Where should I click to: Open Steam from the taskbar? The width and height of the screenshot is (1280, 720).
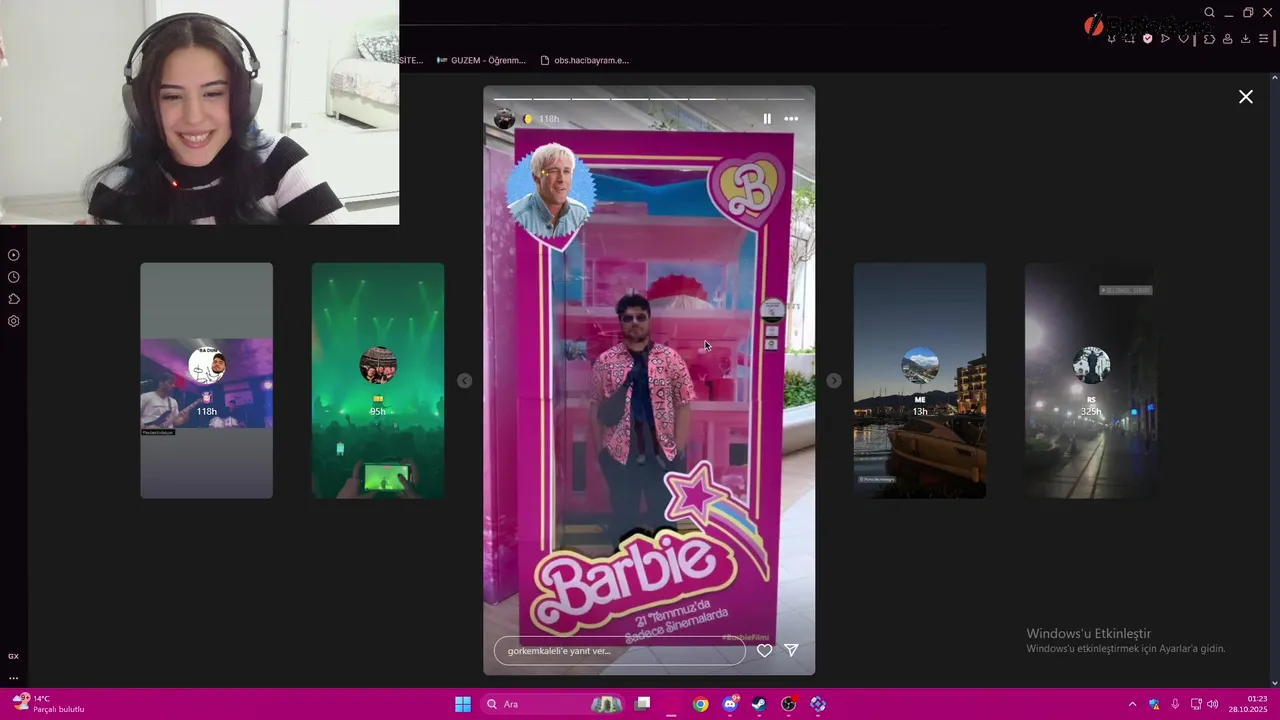[x=759, y=704]
